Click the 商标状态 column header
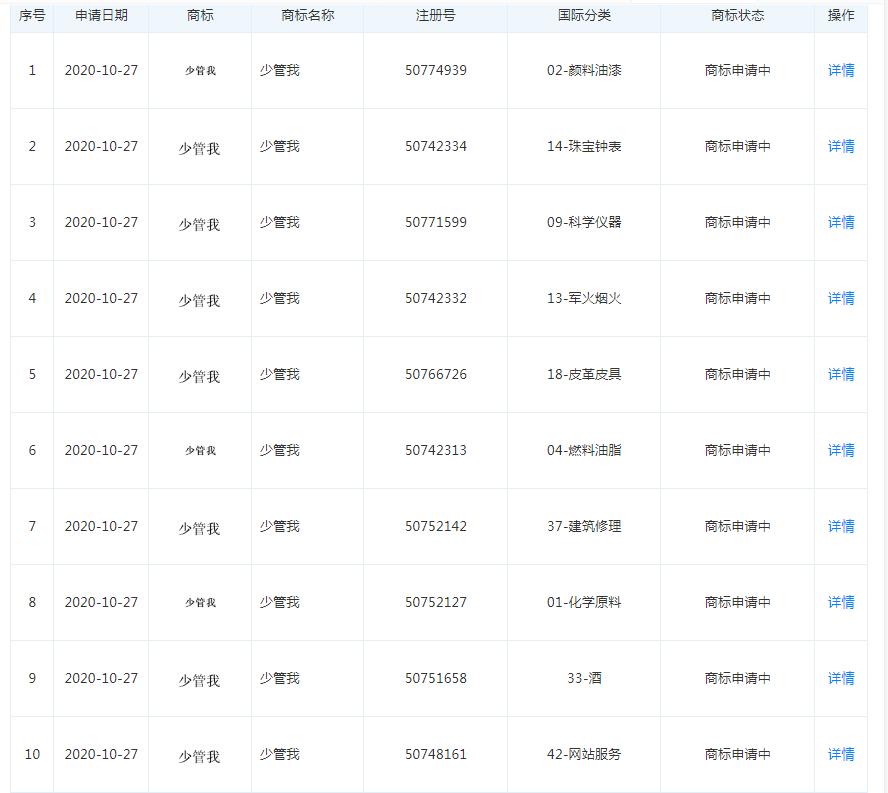Viewport: 888px width, 793px height. pyautogui.click(x=737, y=16)
